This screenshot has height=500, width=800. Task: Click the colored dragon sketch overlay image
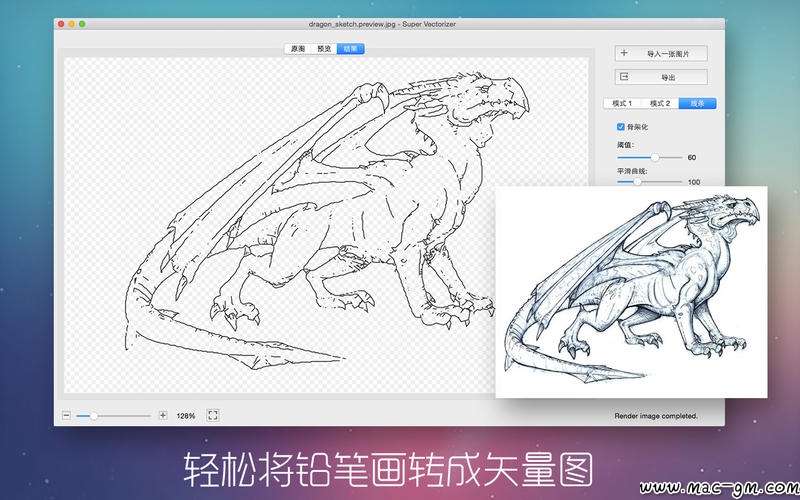(631, 292)
